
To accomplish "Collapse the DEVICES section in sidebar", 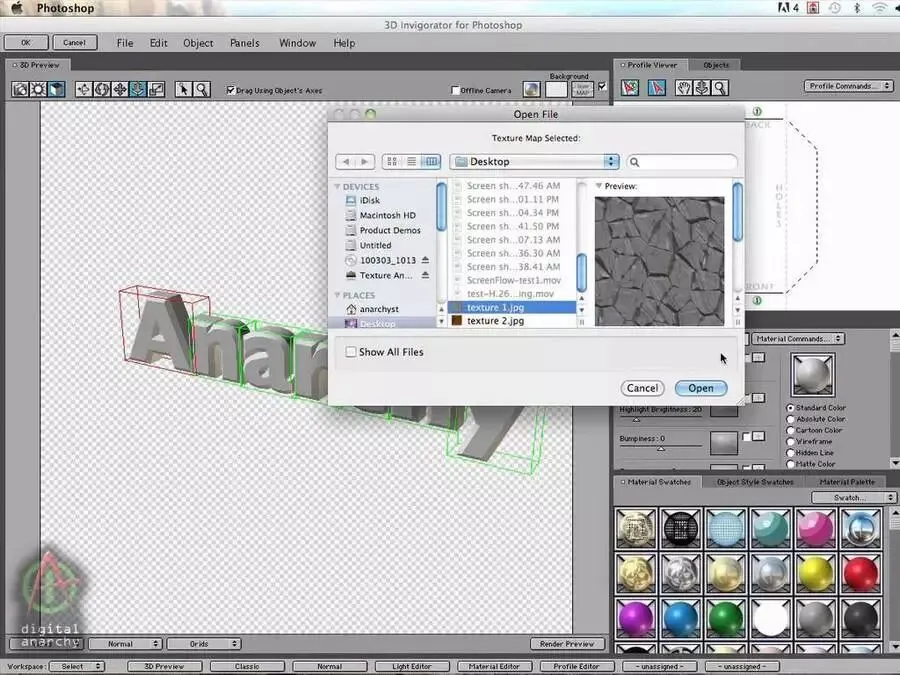I will point(338,187).
